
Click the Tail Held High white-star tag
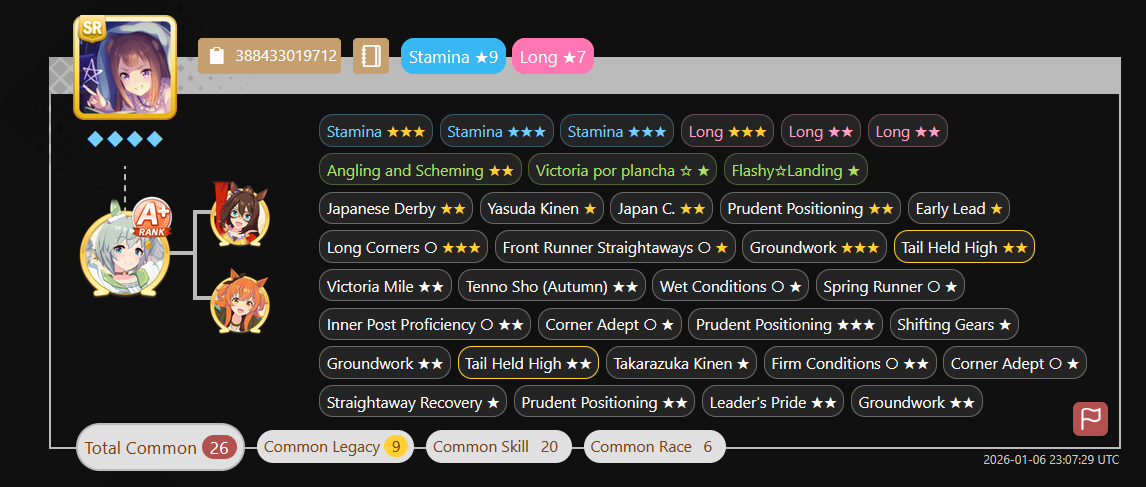528,363
